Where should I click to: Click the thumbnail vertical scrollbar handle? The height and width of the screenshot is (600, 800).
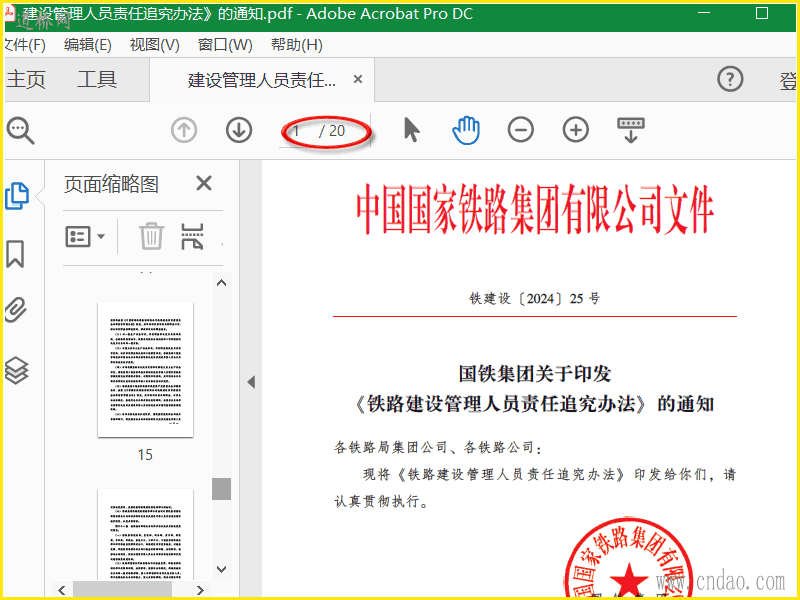221,489
